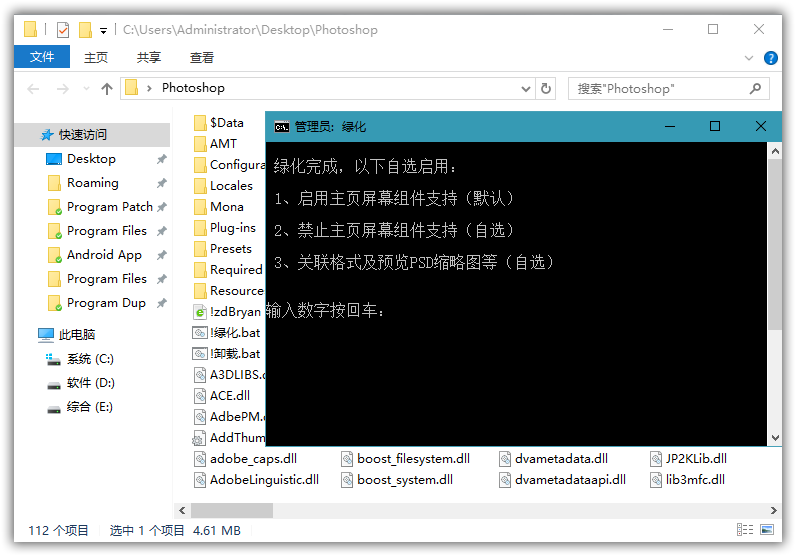Select the !zdBryan file

coord(229,312)
